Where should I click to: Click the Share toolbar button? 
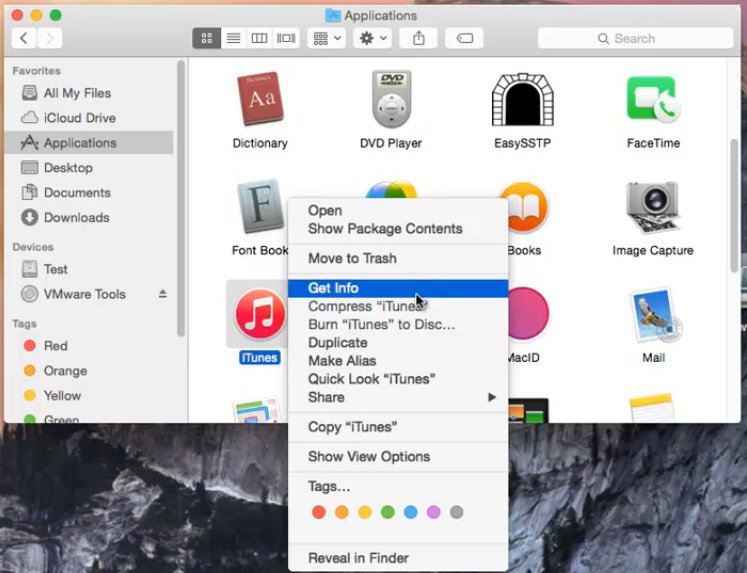pos(418,38)
